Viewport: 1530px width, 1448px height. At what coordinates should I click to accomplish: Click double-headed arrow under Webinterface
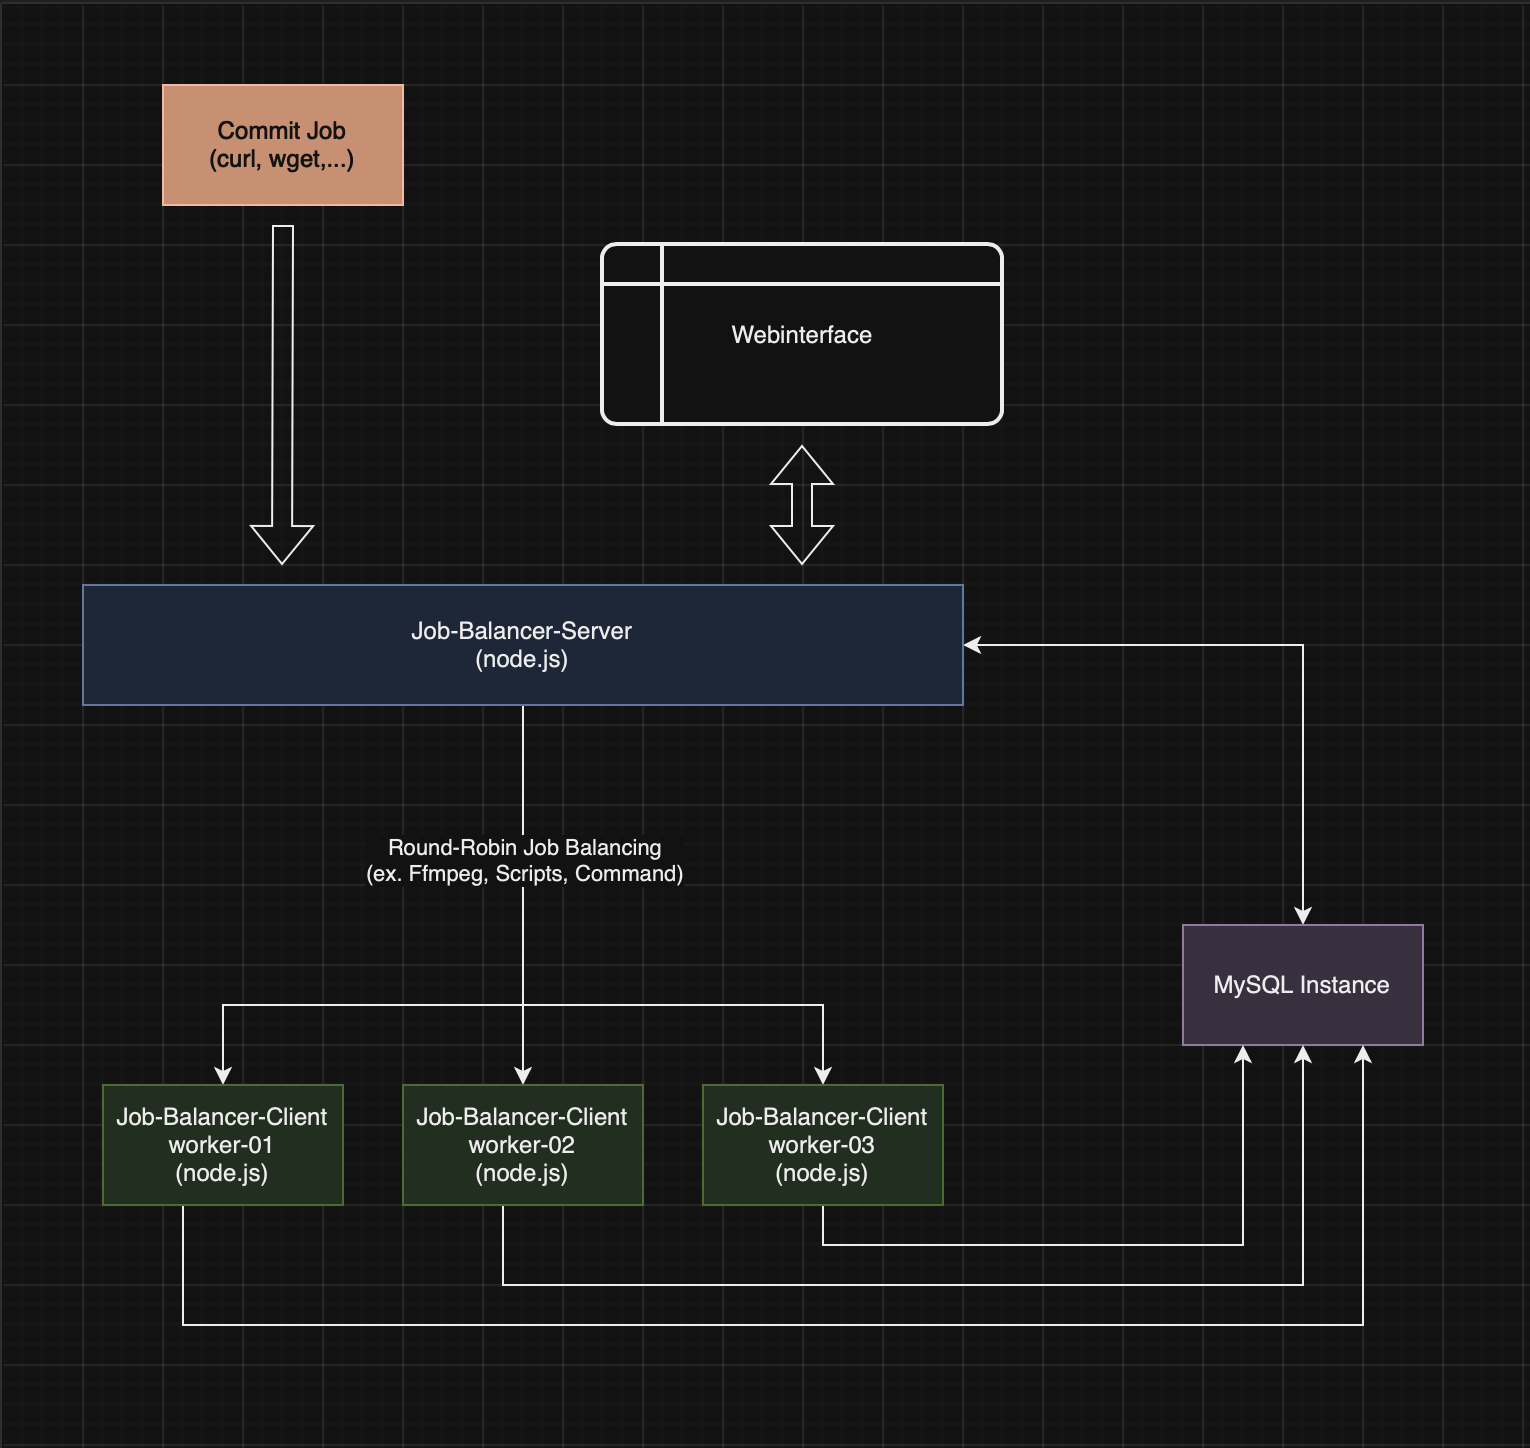click(802, 505)
